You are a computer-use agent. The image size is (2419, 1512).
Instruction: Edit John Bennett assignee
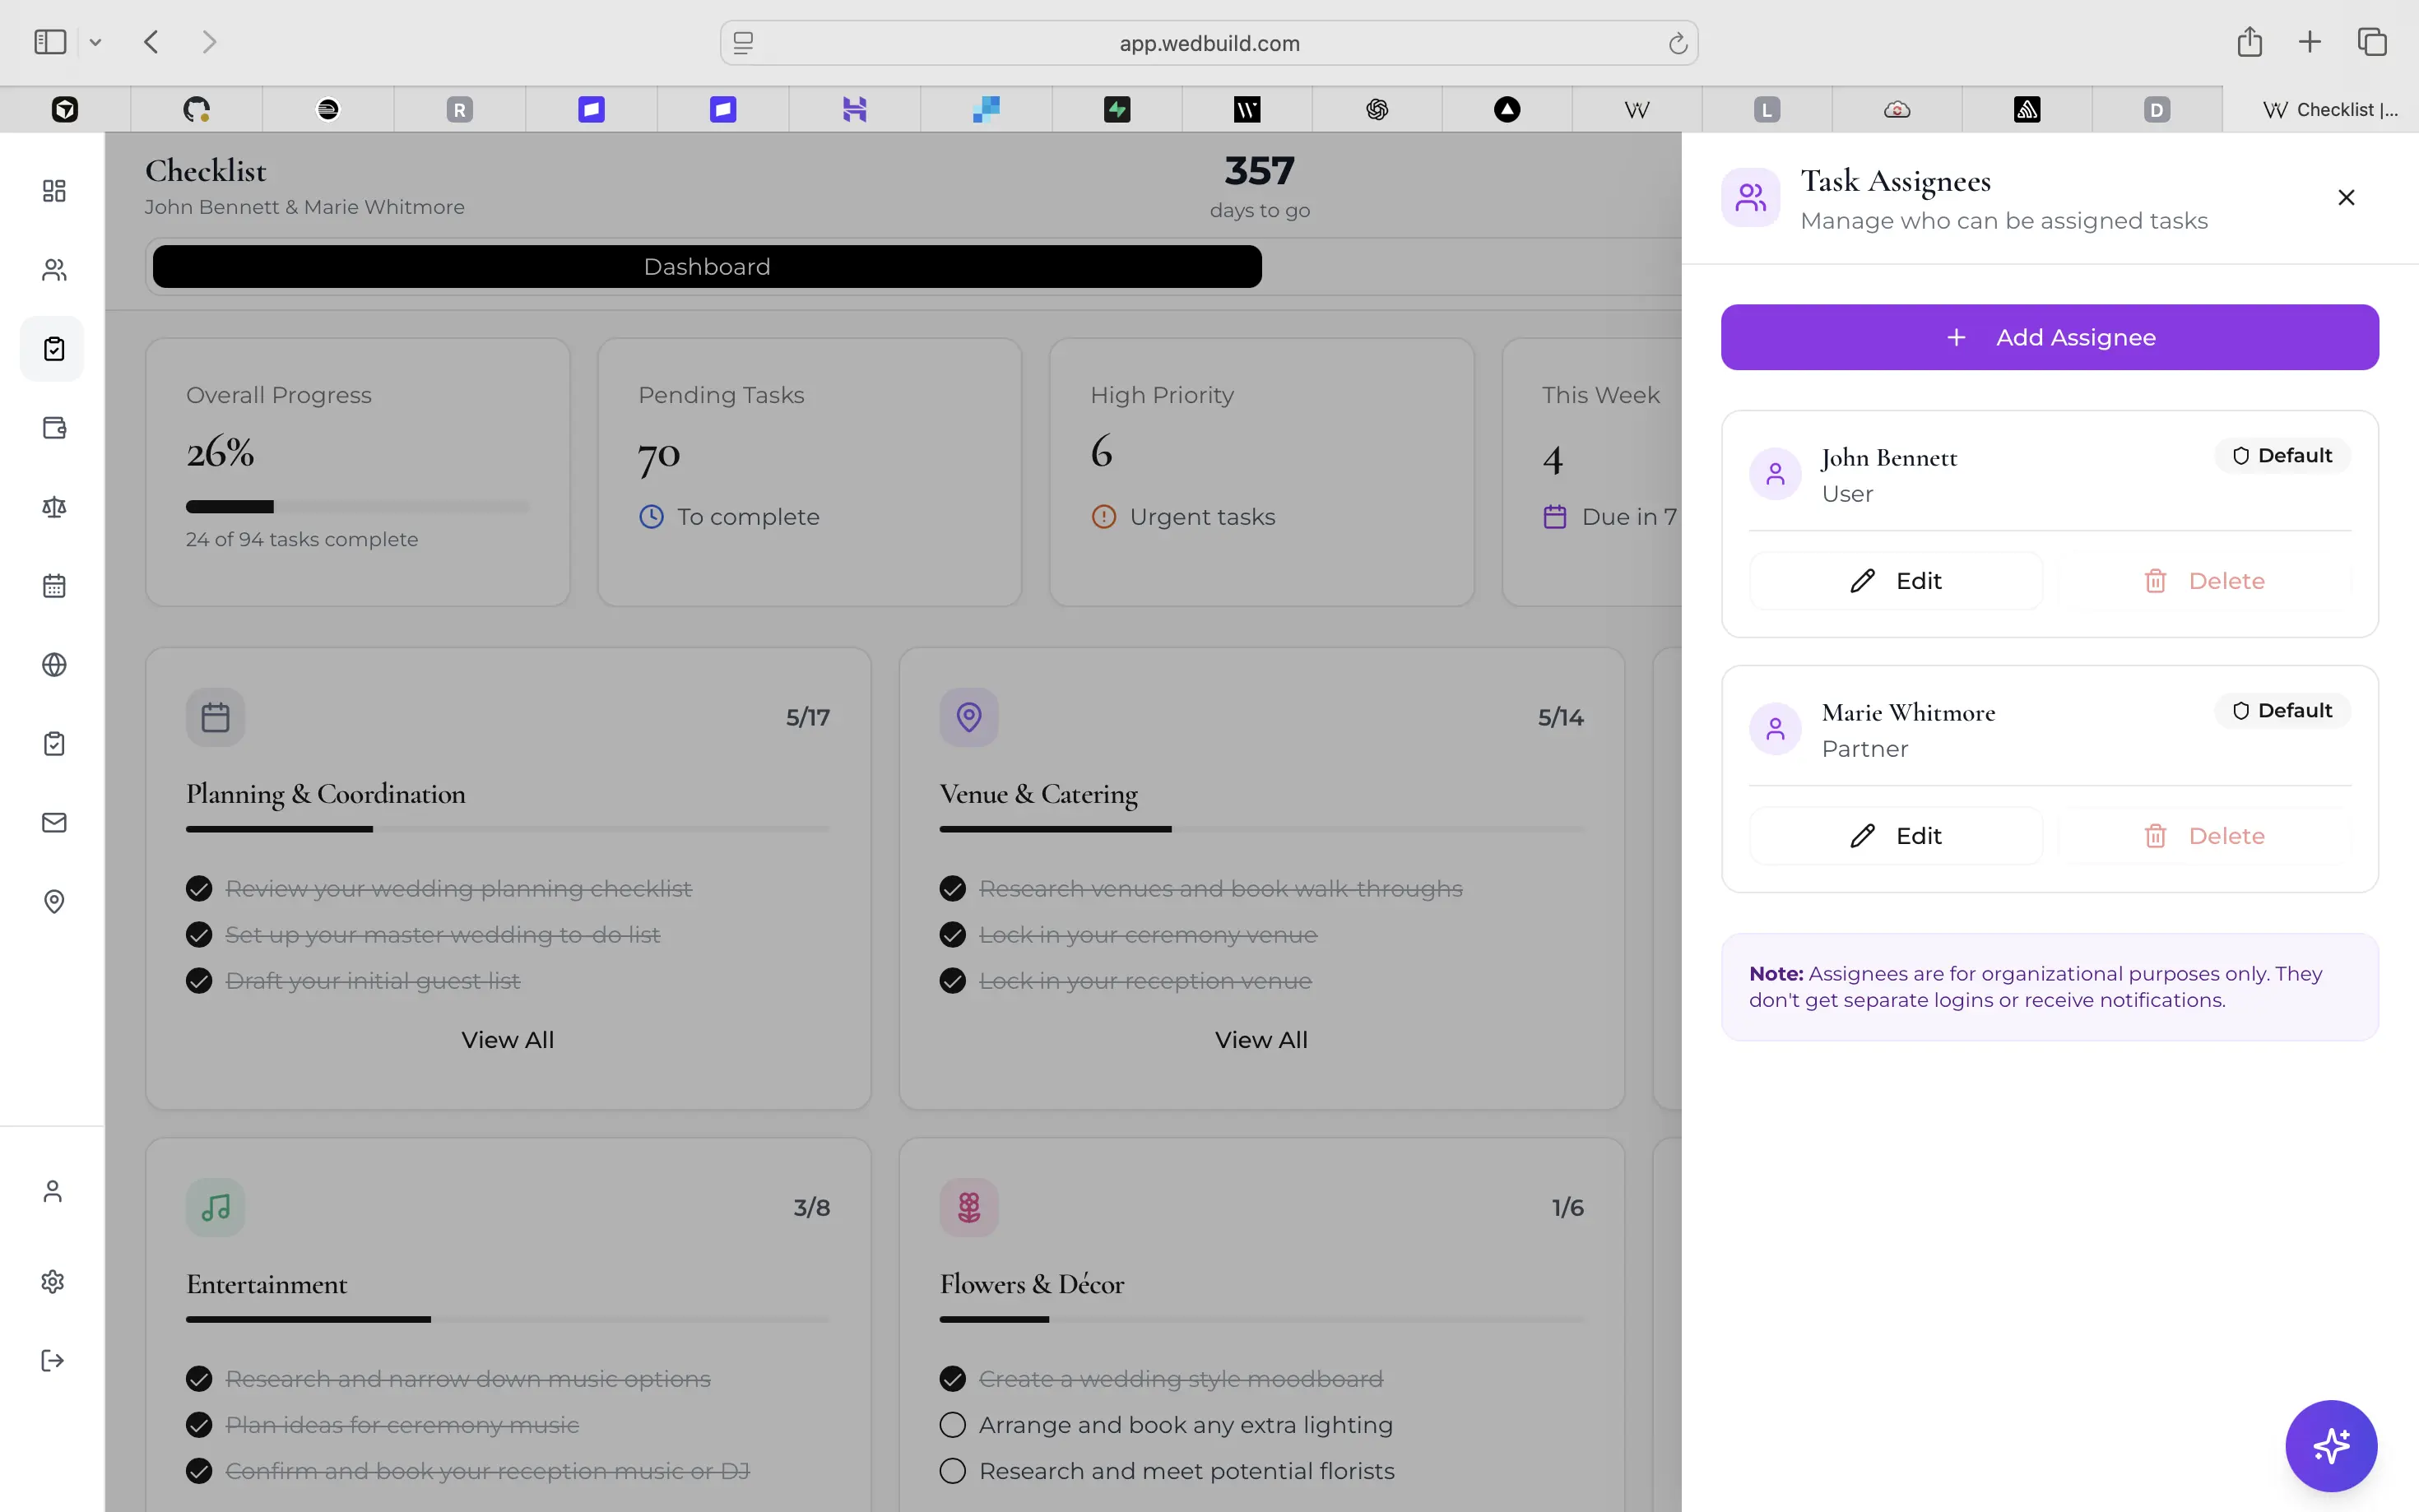[x=1896, y=580]
